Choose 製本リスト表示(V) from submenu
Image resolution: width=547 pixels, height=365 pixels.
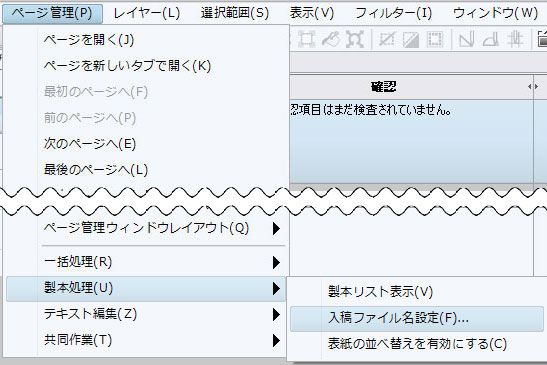[x=417, y=292]
